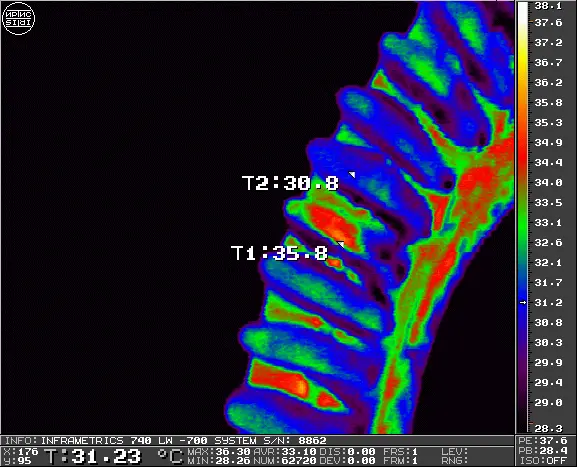Image resolution: width=577 pixels, height=467 pixels.
Task: Click the T1:35.8 temperature label
Action: [279, 253]
